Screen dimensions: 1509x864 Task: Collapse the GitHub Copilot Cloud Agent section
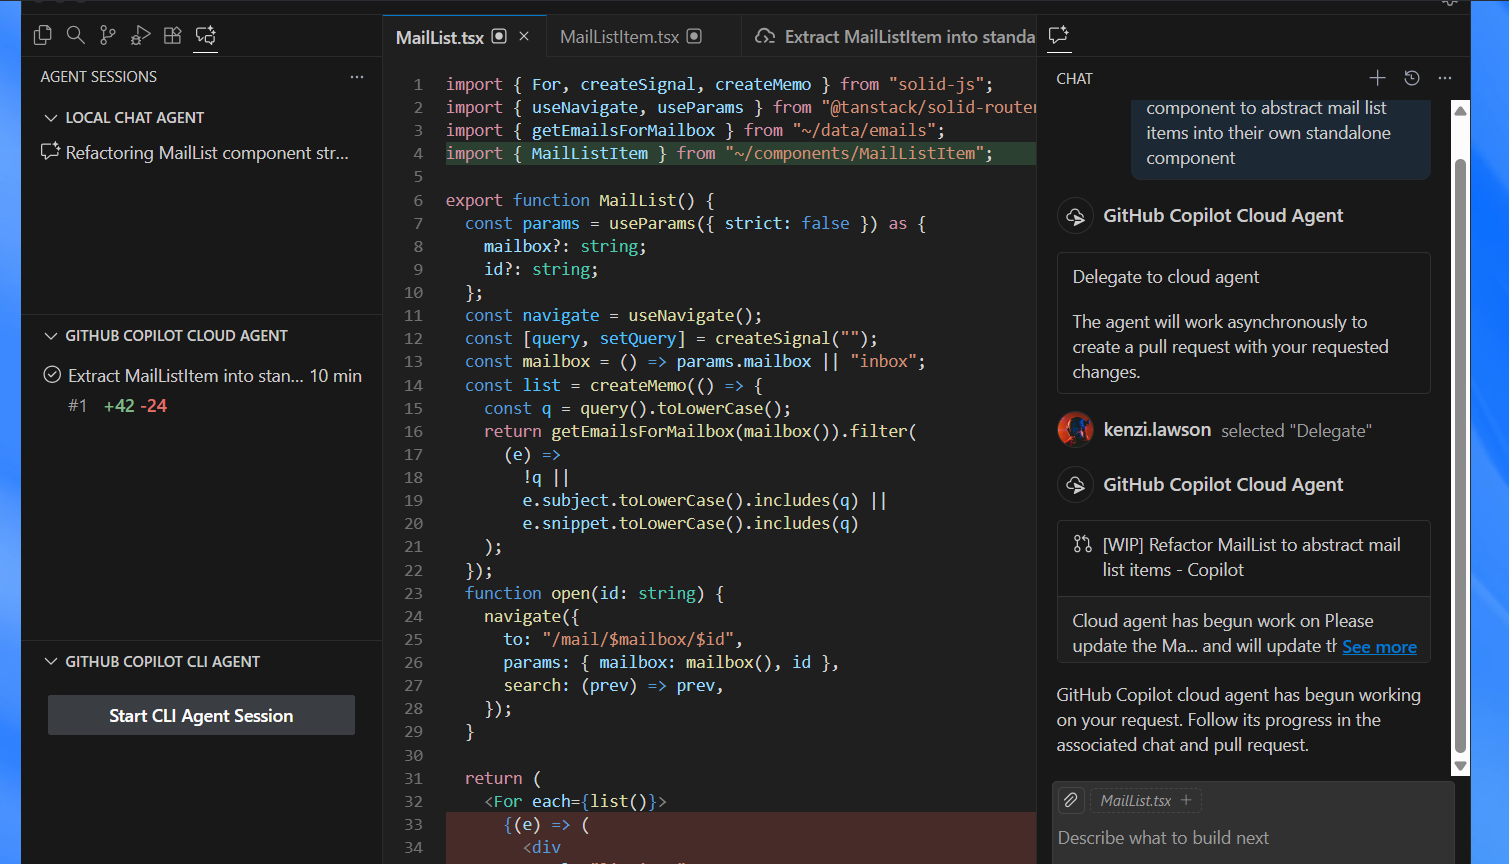click(x=51, y=336)
